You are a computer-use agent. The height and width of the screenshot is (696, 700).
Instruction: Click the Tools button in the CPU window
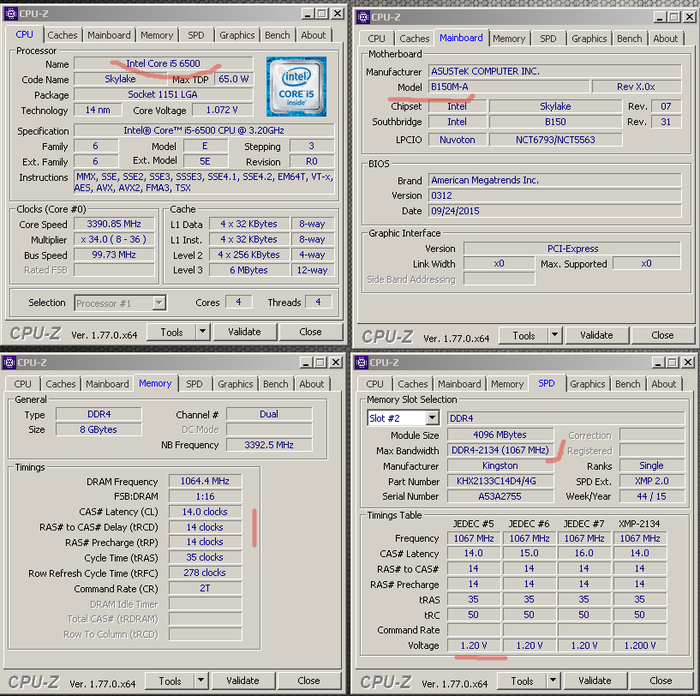pos(171,332)
